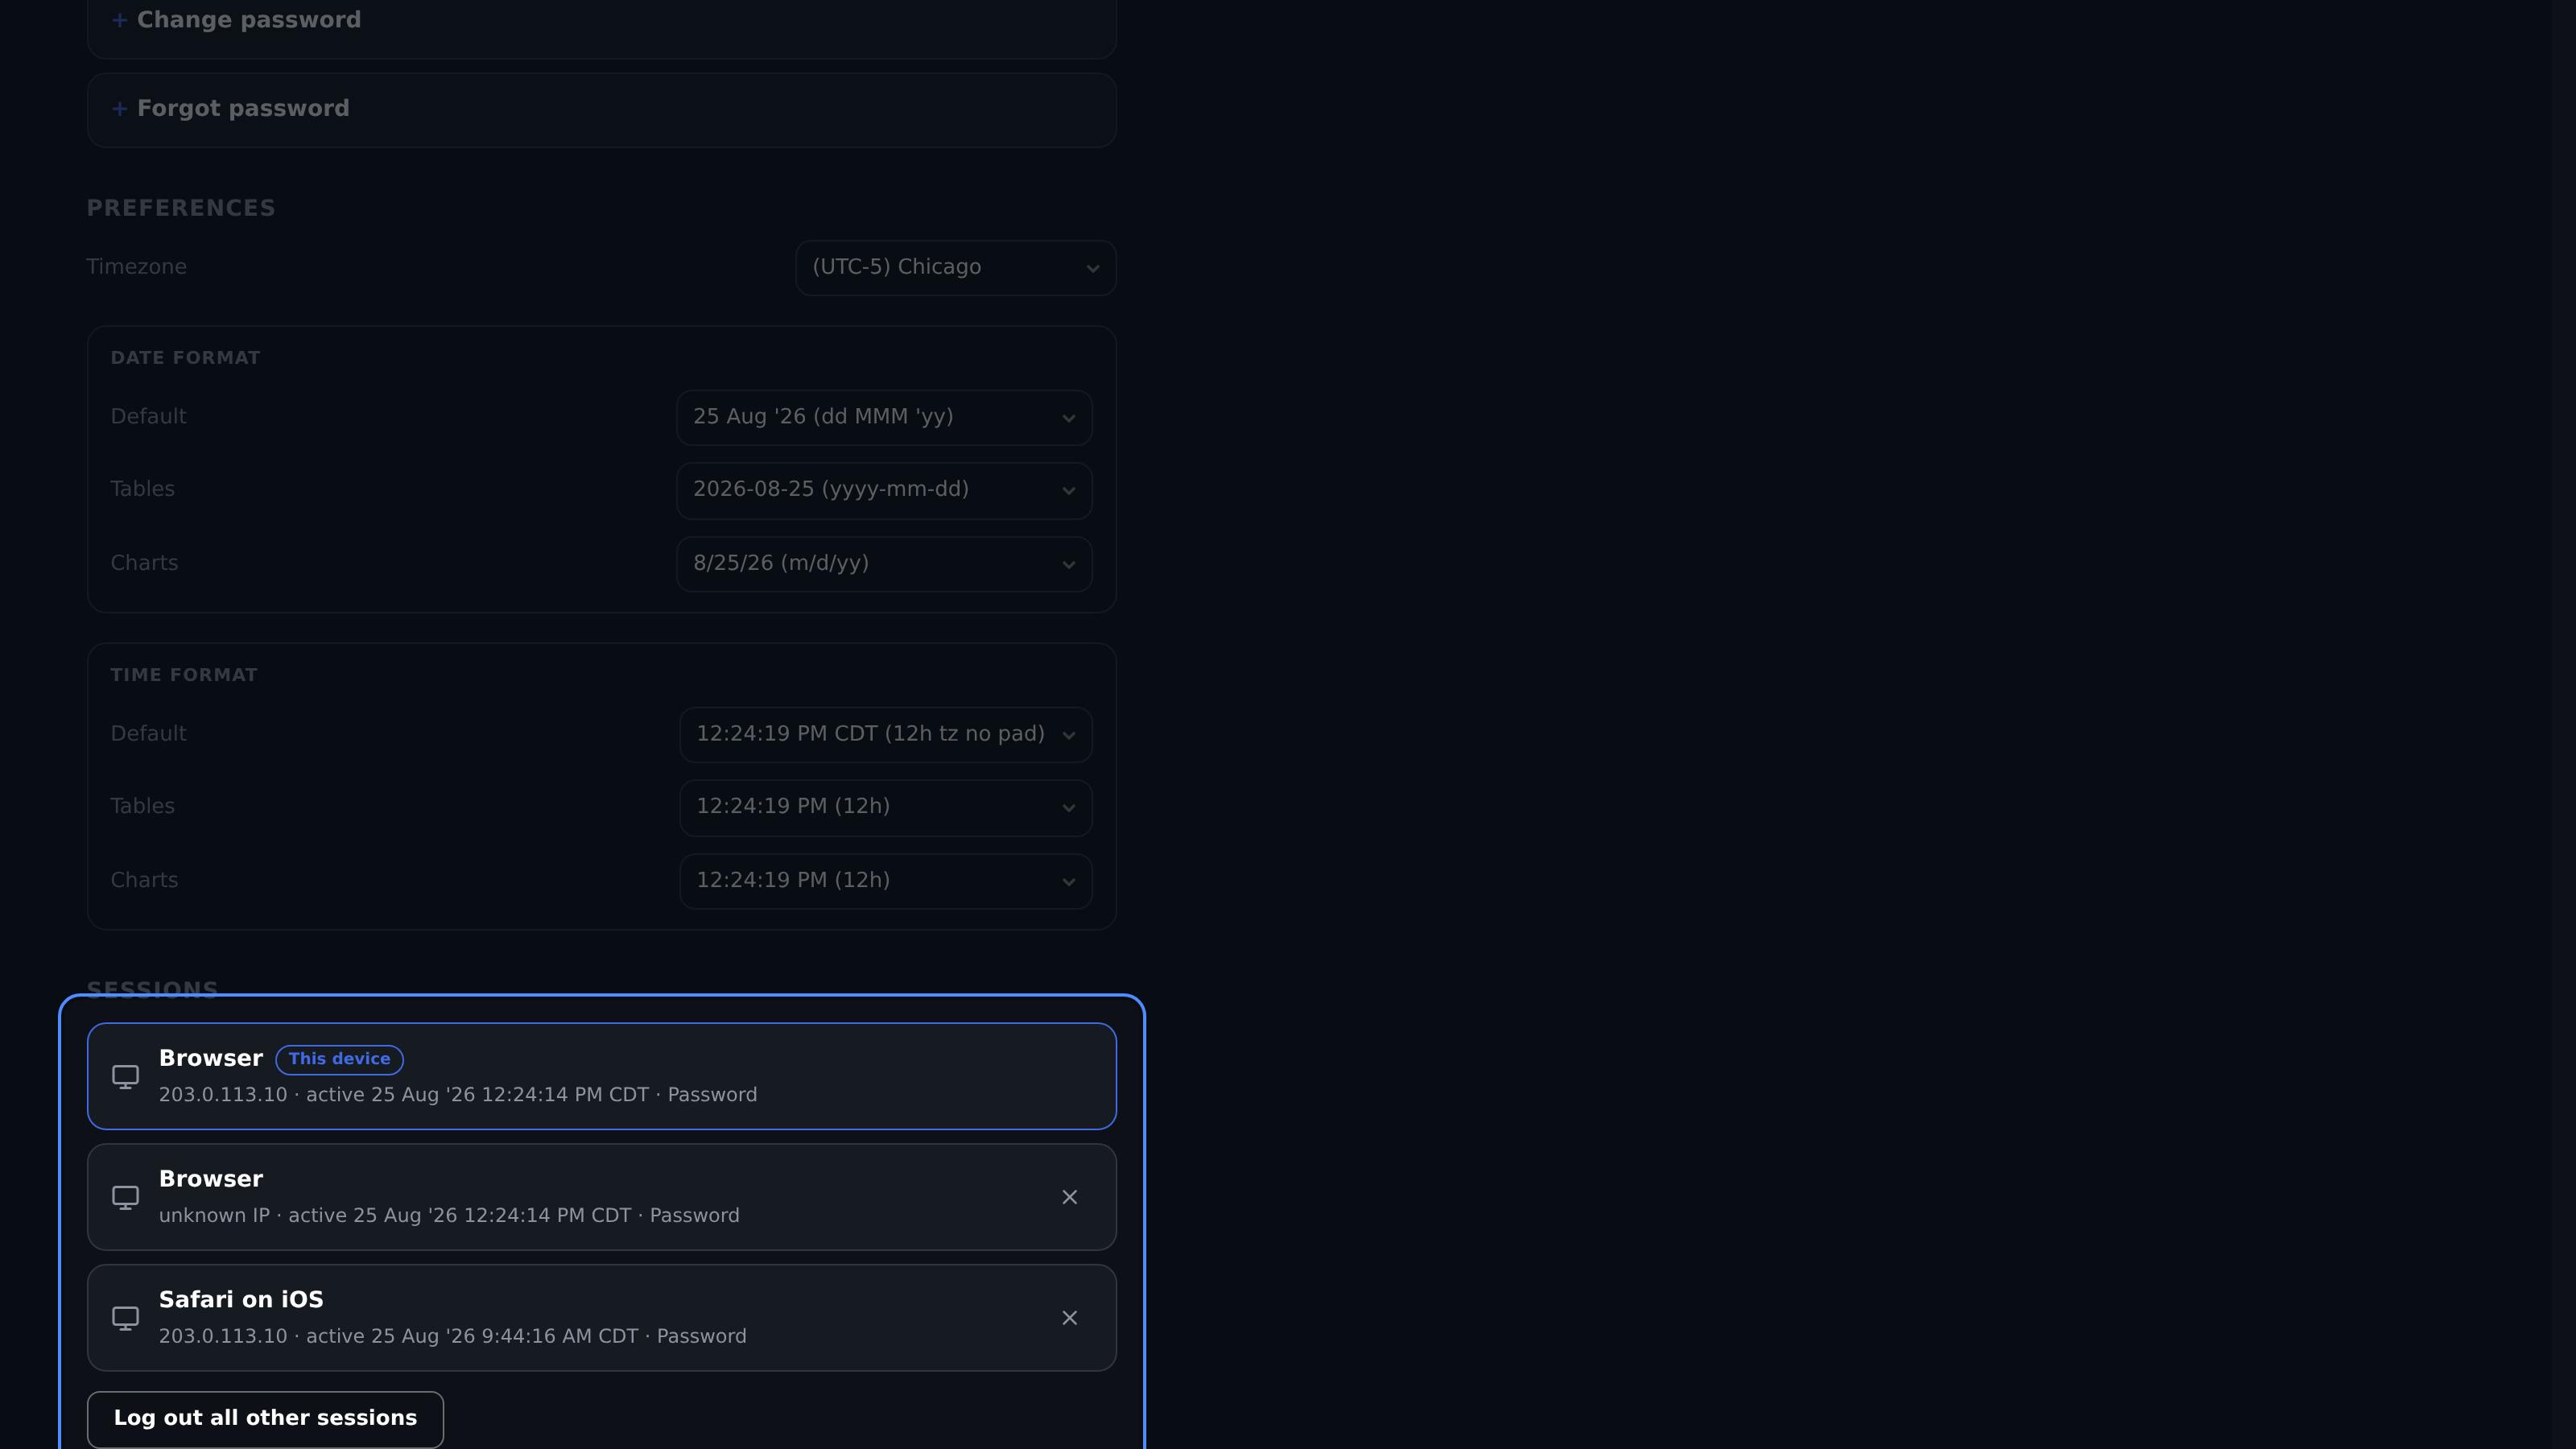
Task: Click the plus icon beside Change password
Action: click(119, 21)
